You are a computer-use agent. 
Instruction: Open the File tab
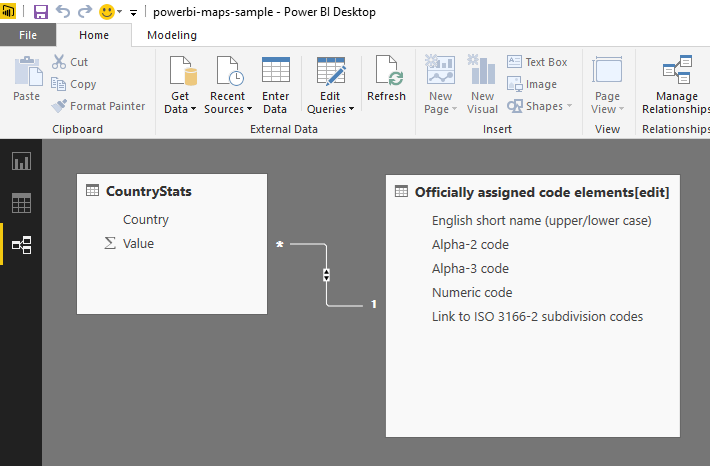pyautogui.click(x=28, y=35)
